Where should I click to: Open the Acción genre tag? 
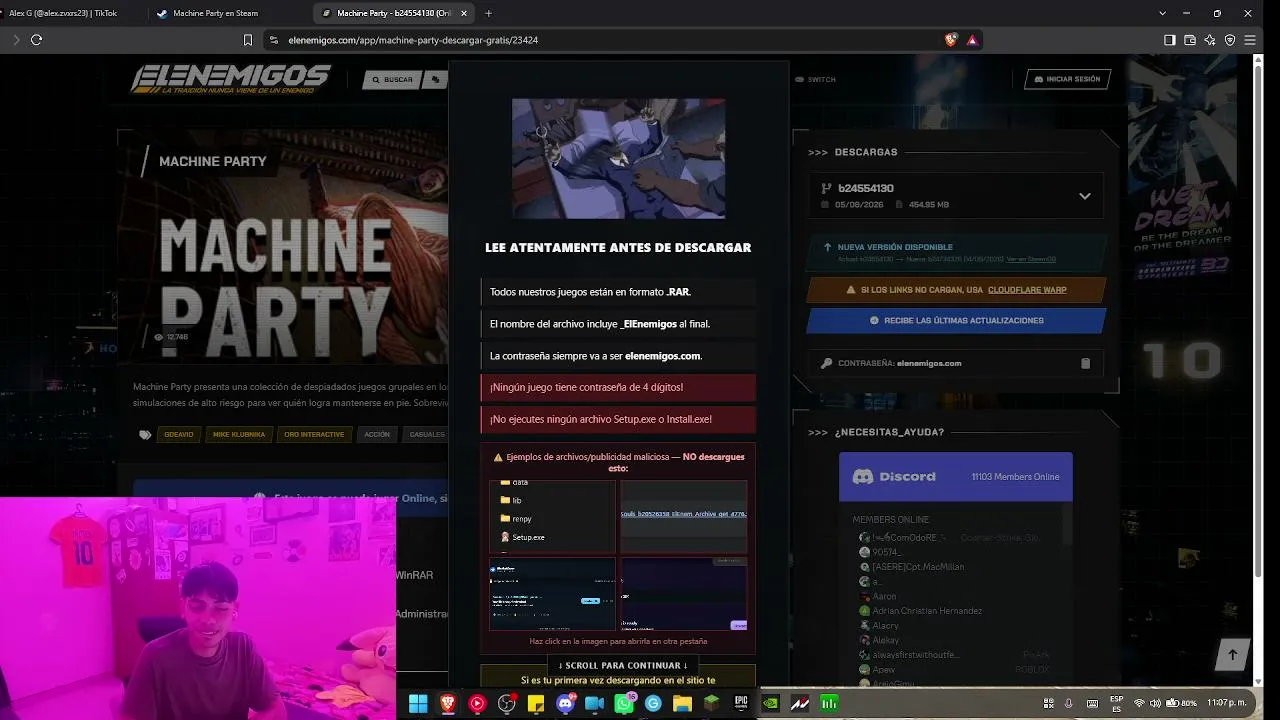point(377,435)
